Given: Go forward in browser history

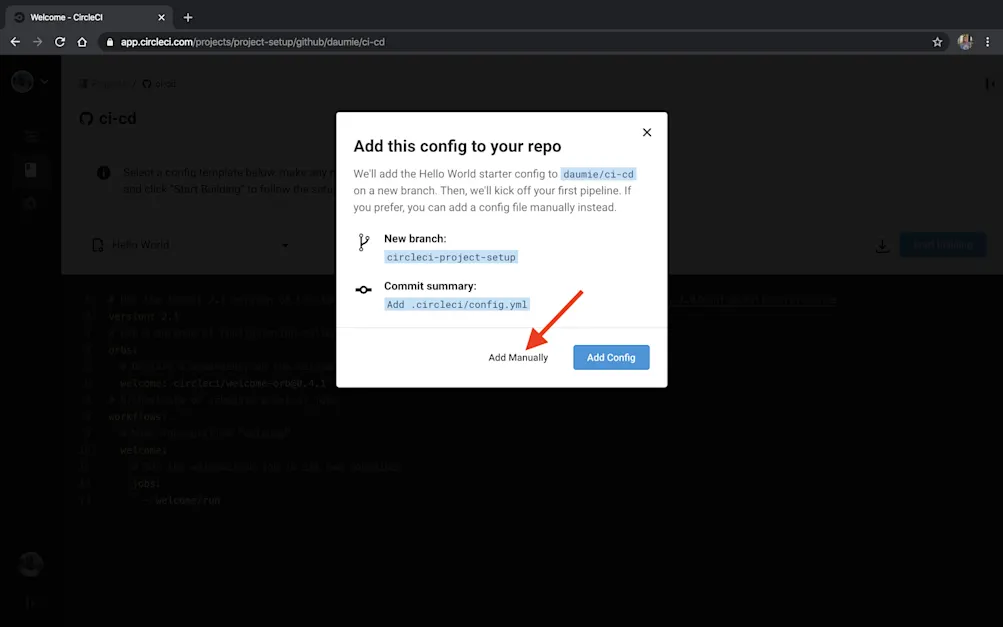Looking at the screenshot, I should tap(38, 42).
